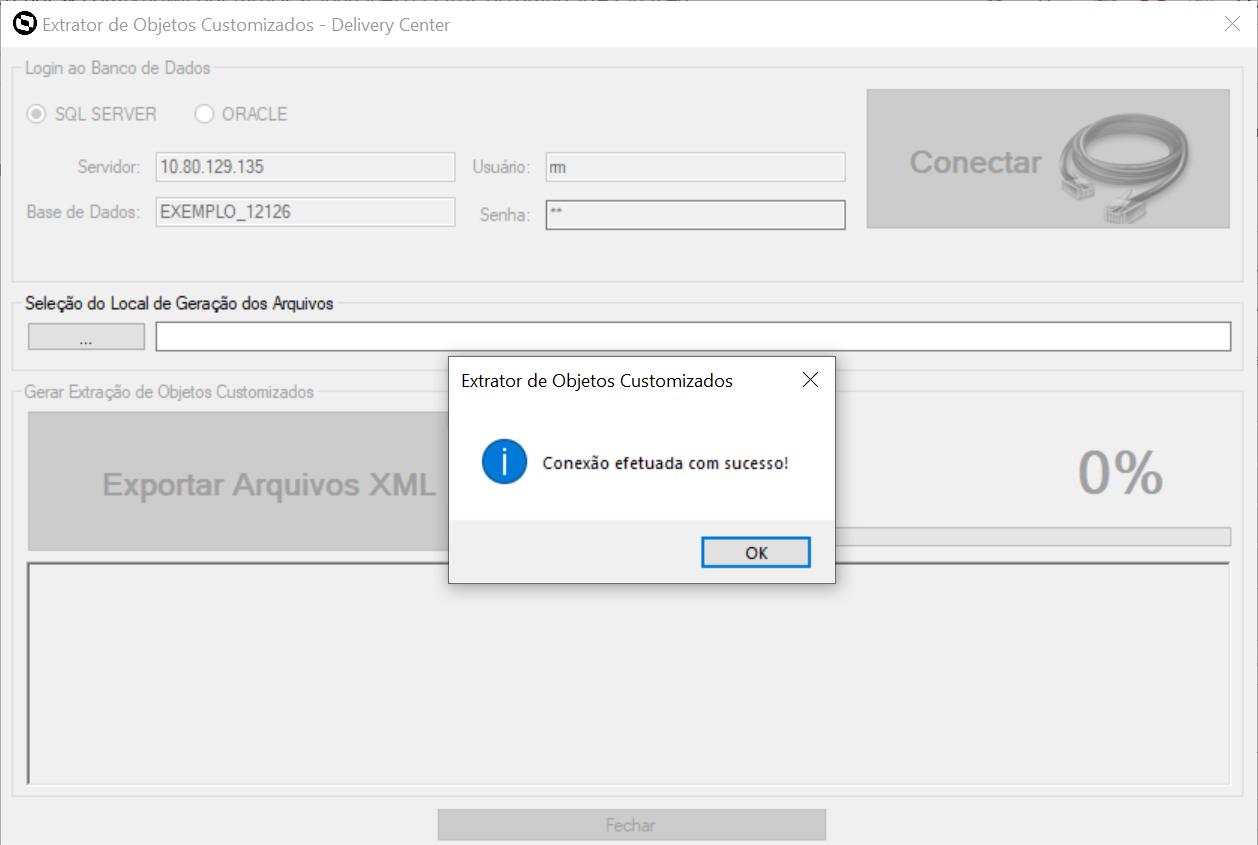Confirm the dialog with the OK button
Screen dimensions: 1258x845
pos(756,552)
